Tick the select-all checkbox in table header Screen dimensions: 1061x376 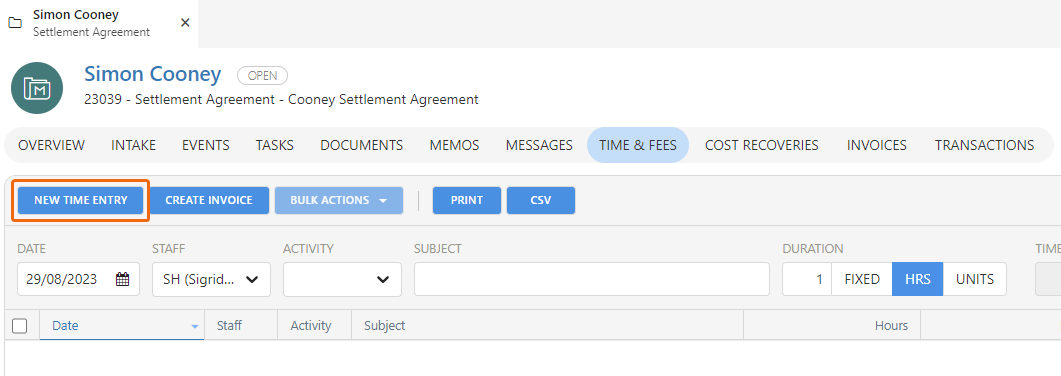click(20, 326)
